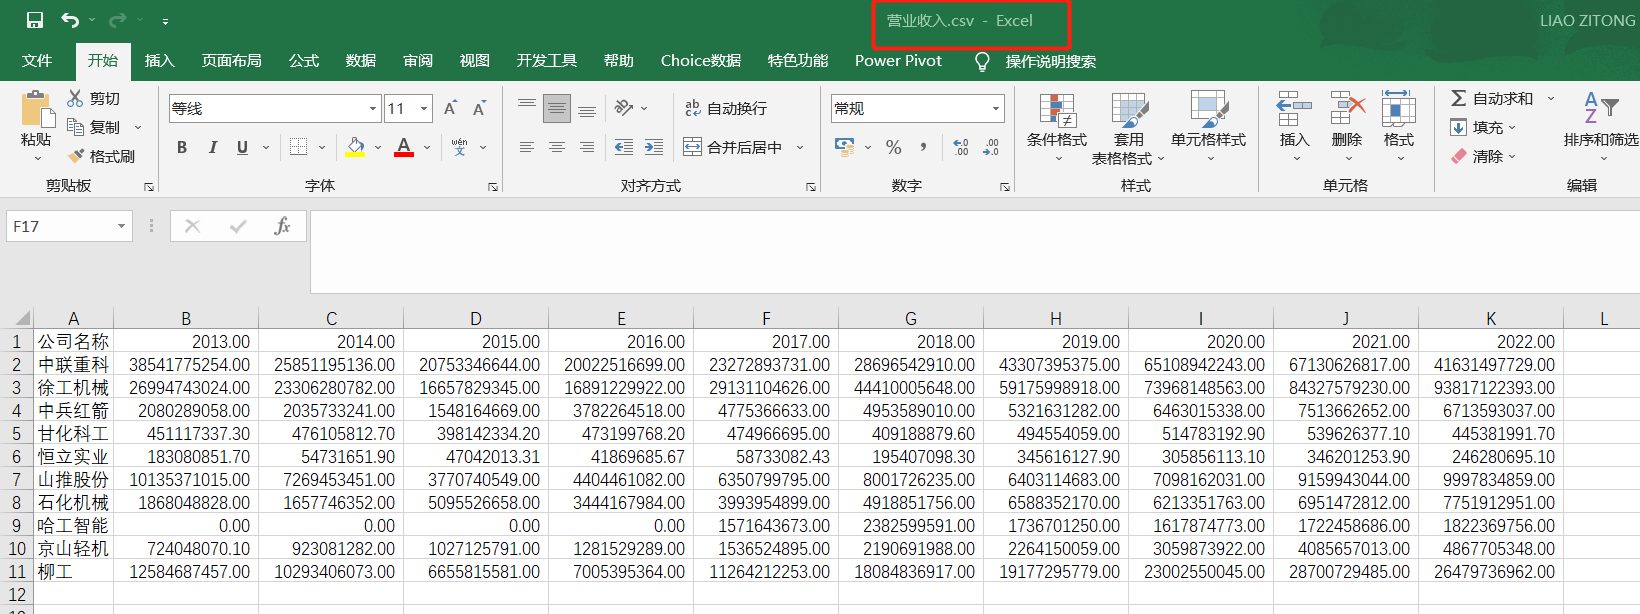
Task: Click the Select All corner triangle
Action: coord(21,318)
